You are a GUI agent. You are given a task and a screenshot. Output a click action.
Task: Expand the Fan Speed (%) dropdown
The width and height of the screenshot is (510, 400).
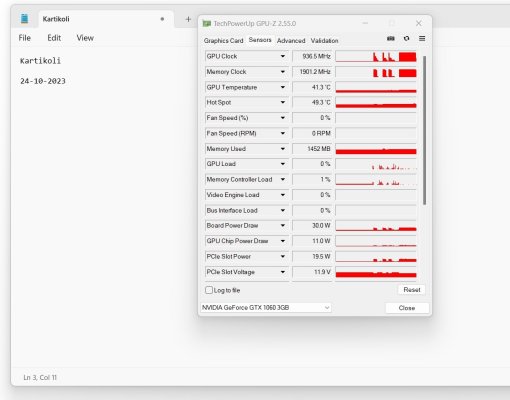[283, 118]
